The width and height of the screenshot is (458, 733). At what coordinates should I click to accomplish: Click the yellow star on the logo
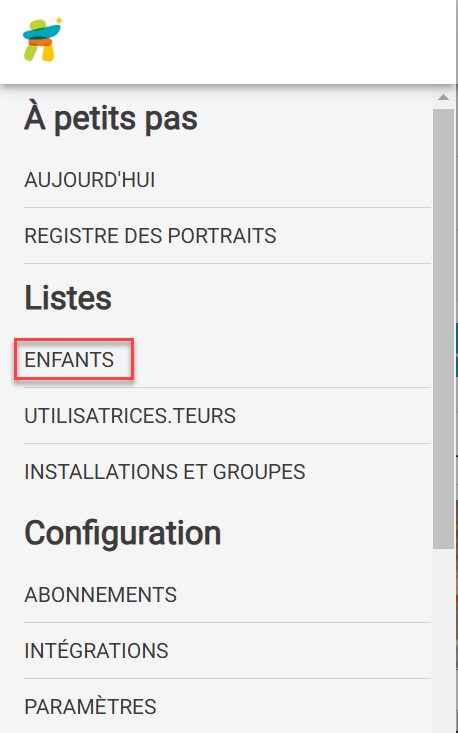[59, 21]
